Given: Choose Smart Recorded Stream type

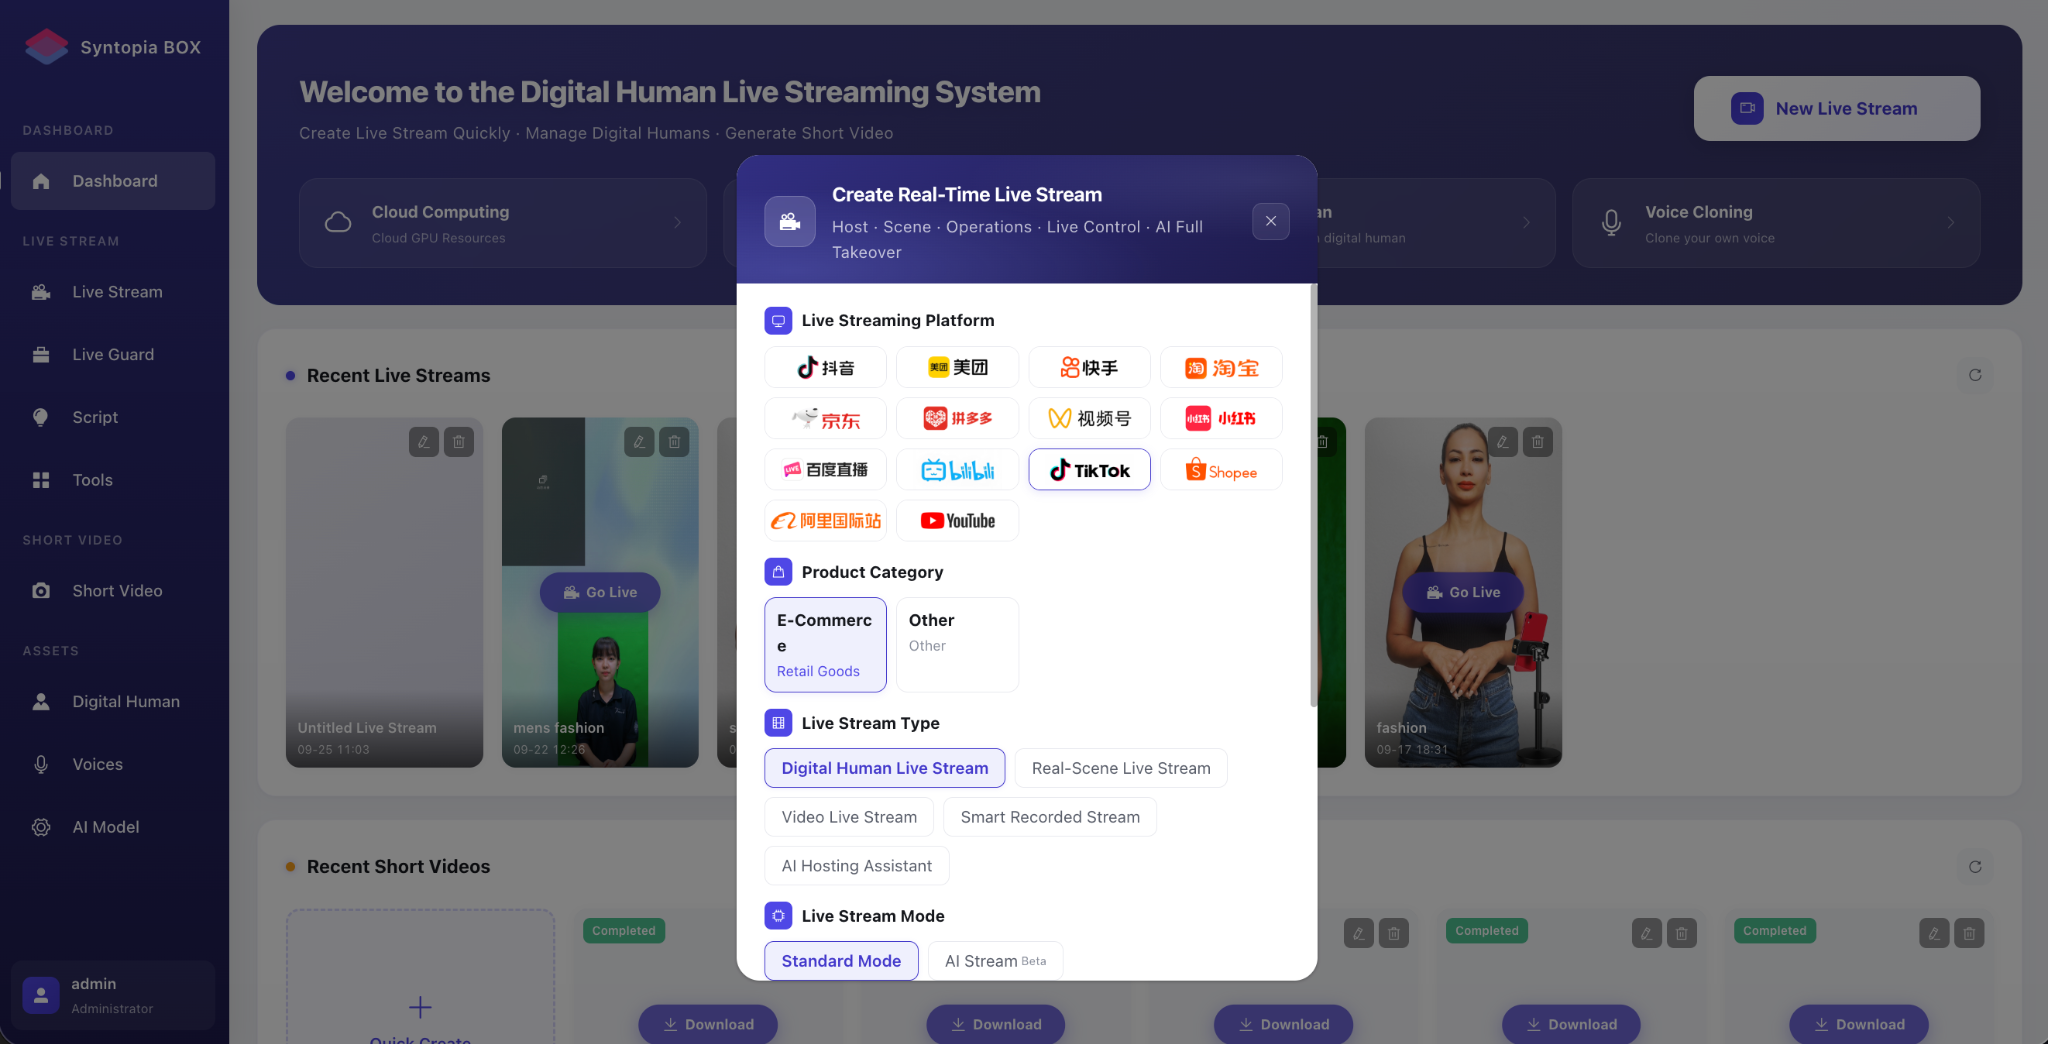Looking at the screenshot, I should tap(1050, 817).
